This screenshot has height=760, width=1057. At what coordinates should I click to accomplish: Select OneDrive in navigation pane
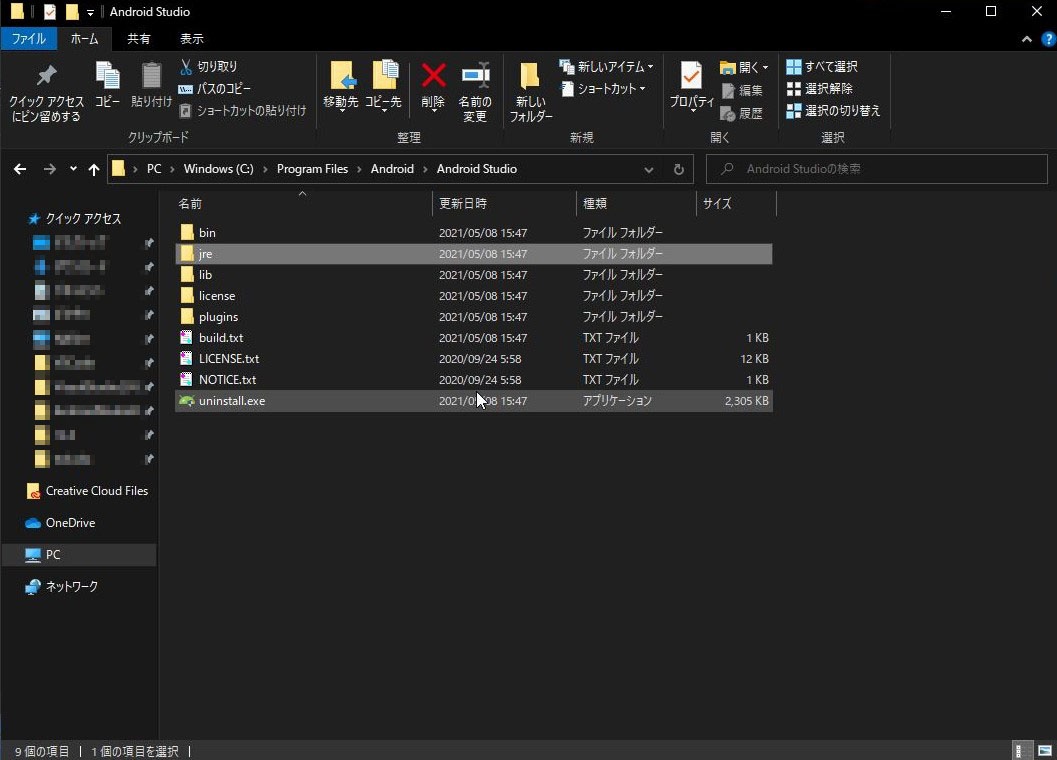coord(70,523)
